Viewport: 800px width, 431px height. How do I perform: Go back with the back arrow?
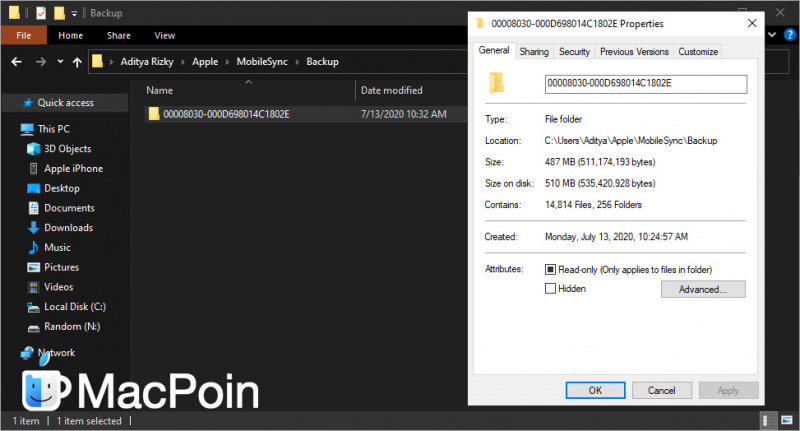pyautogui.click(x=16, y=62)
